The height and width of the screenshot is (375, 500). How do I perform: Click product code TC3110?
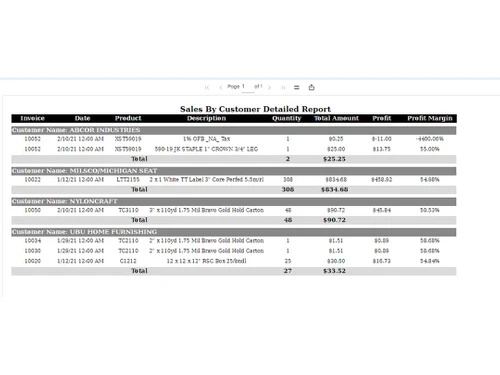pyautogui.click(x=128, y=210)
